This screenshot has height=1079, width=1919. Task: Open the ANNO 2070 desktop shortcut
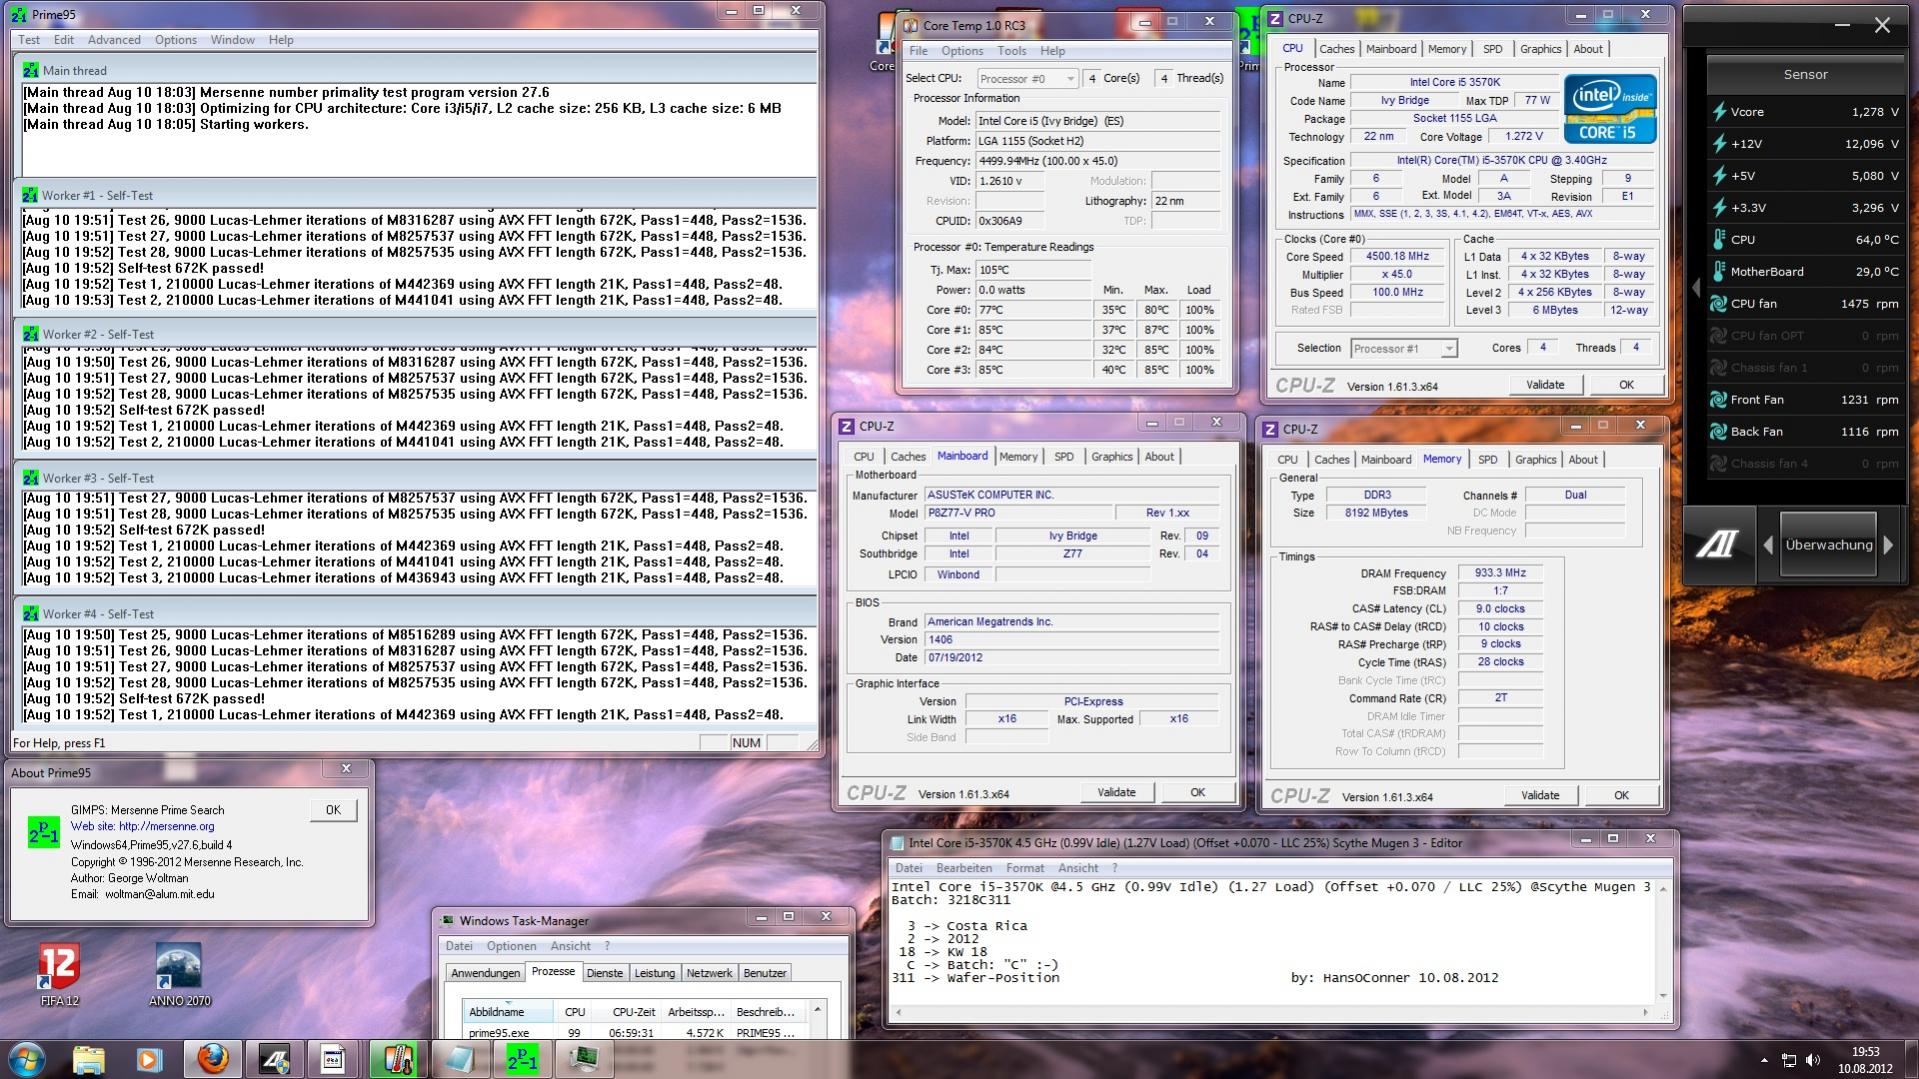point(180,975)
